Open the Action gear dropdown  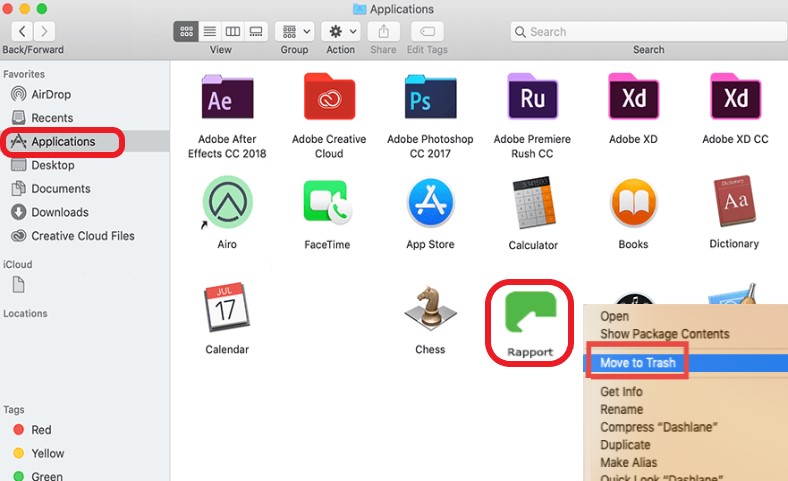click(x=342, y=31)
